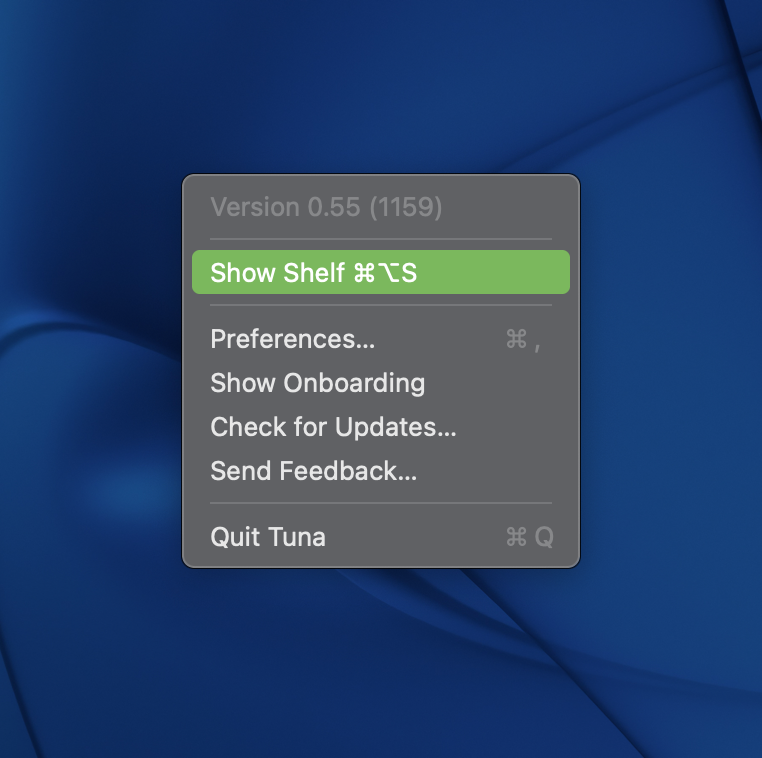The image size is (762, 758).
Task: Click the ⌘, shortcut hint beside Preferences
Action: pos(524,340)
